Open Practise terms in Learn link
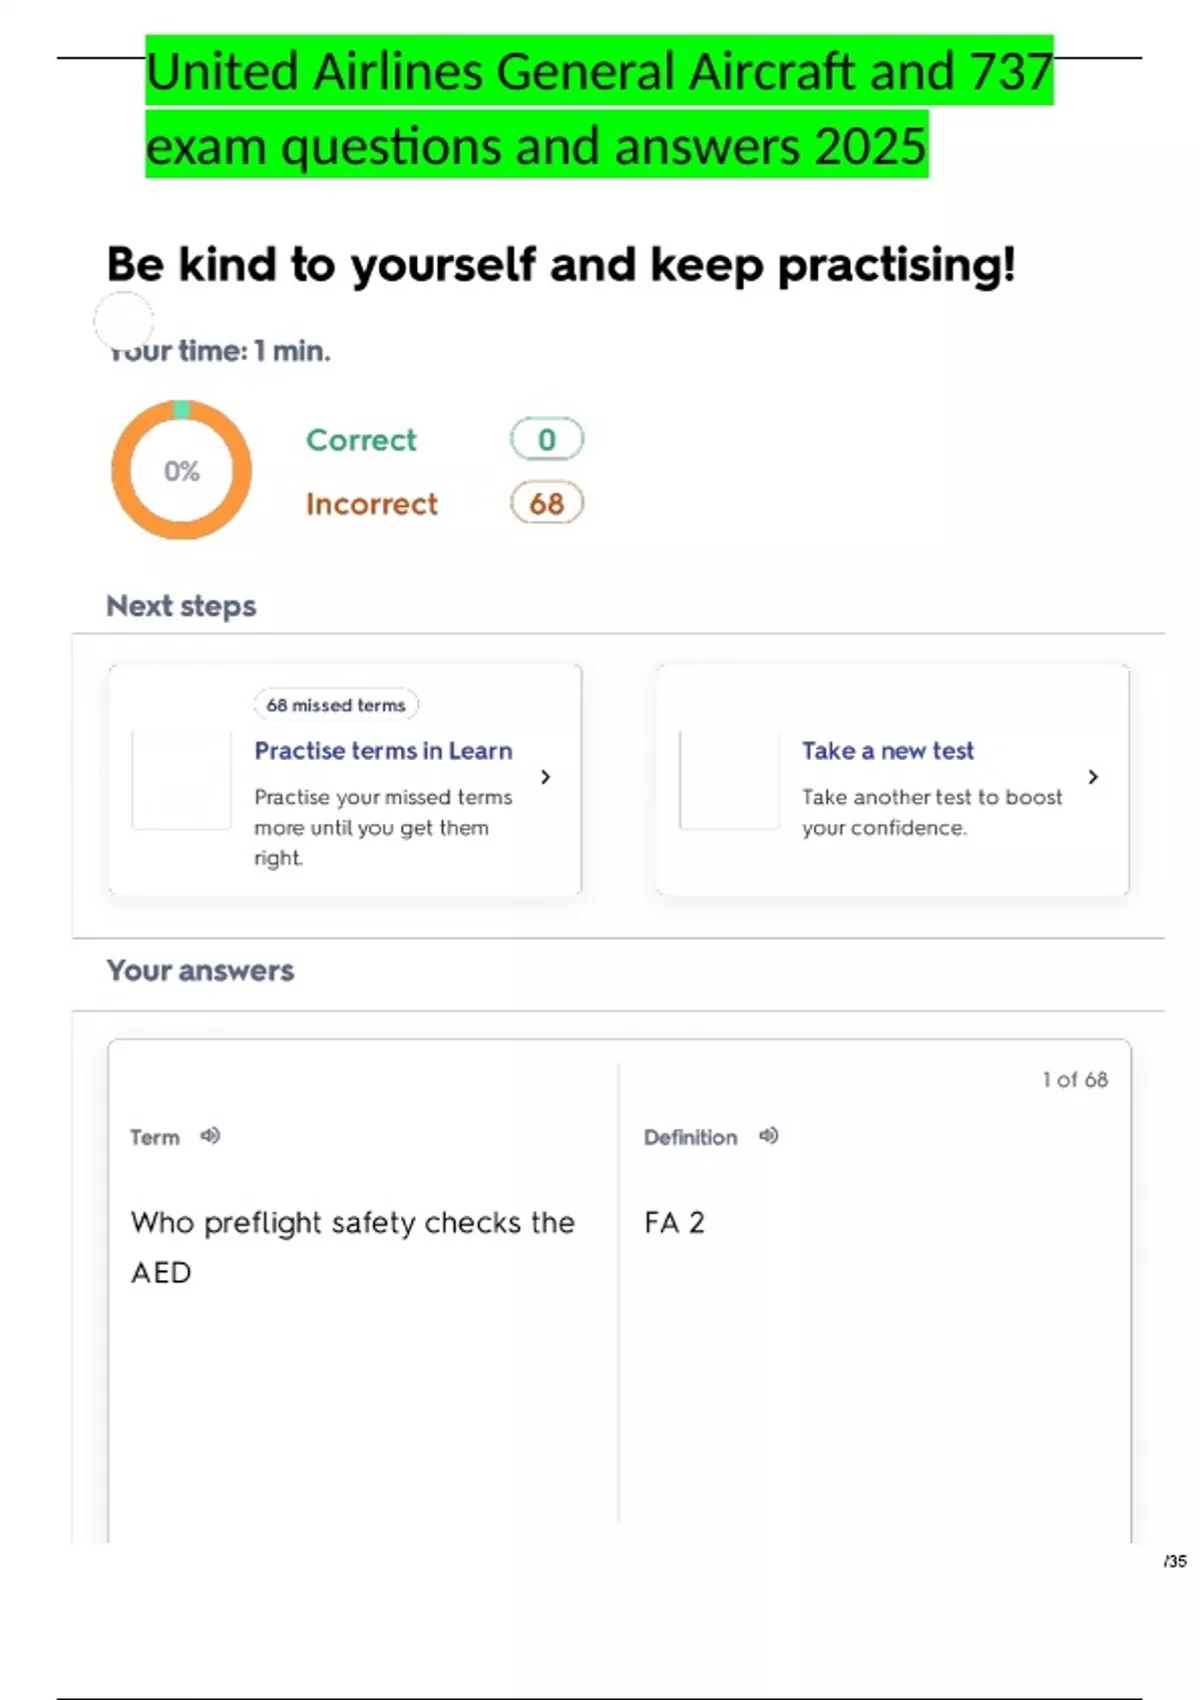The width and height of the screenshot is (1200, 1700). (383, 751)
